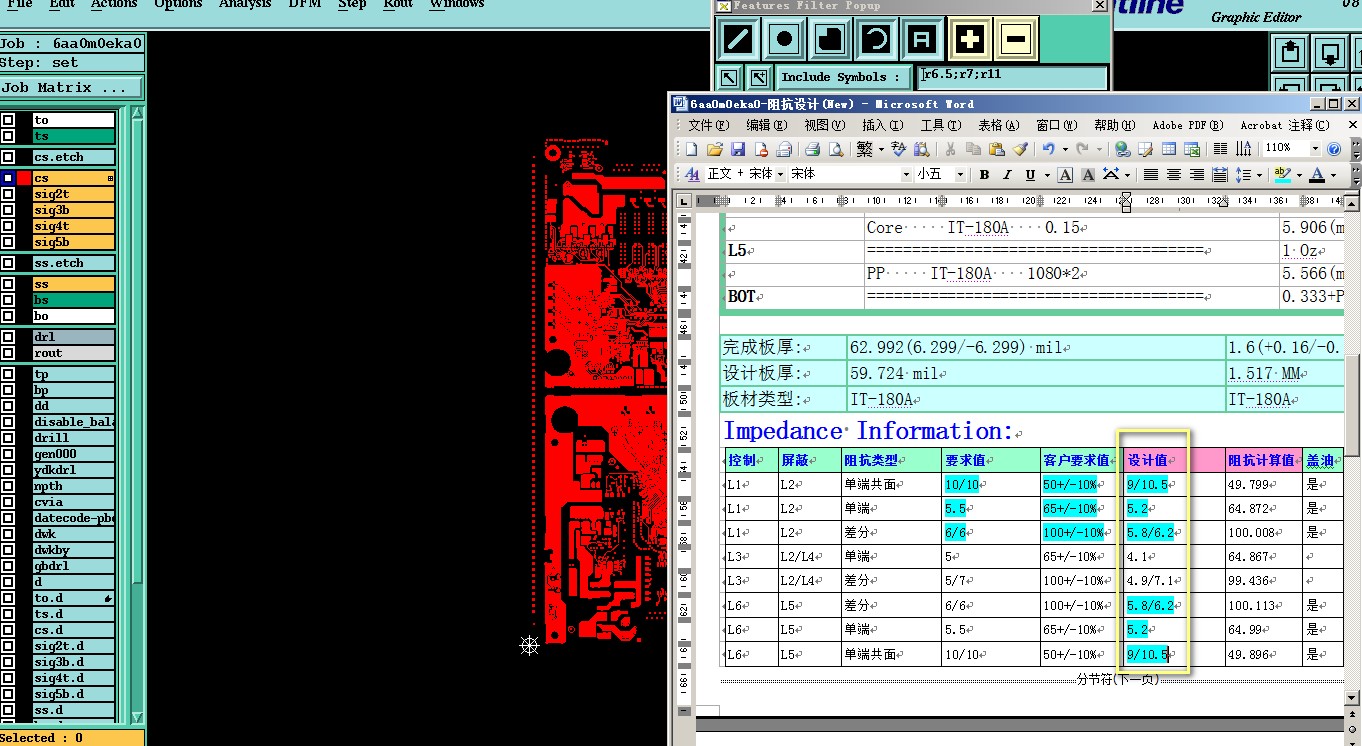
Task: Toggle checkbox for layer drl
Action: pyautogui.click(x=8, y=337)
